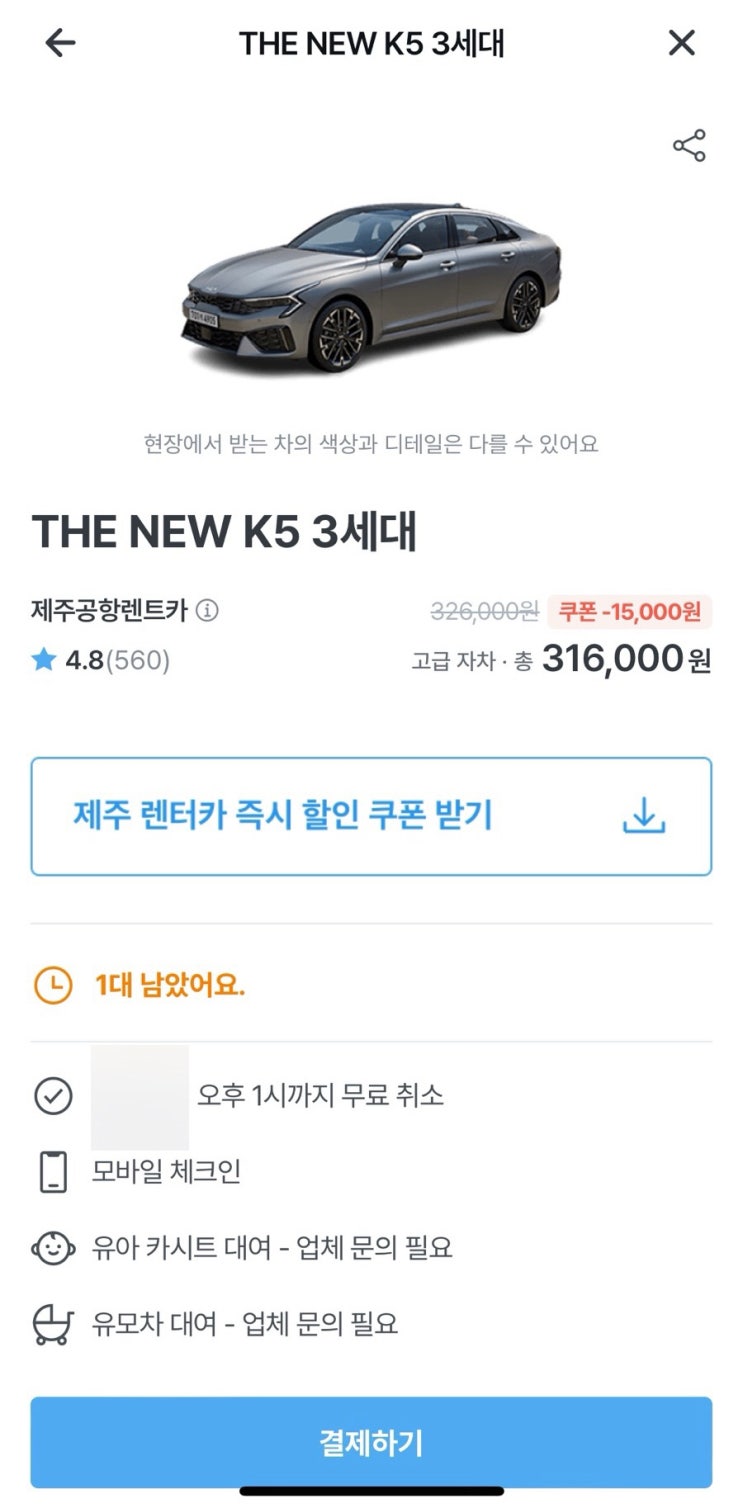The width and height of the screenshot is (743, 1508).
Task: Tap the 316,000원 total price
Action: click(x=626, y=660)
